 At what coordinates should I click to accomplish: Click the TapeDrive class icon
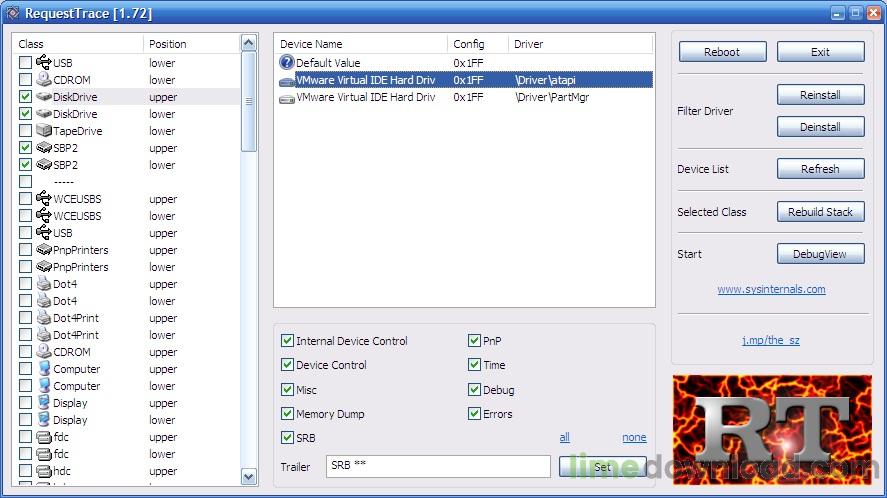(44, 131)
